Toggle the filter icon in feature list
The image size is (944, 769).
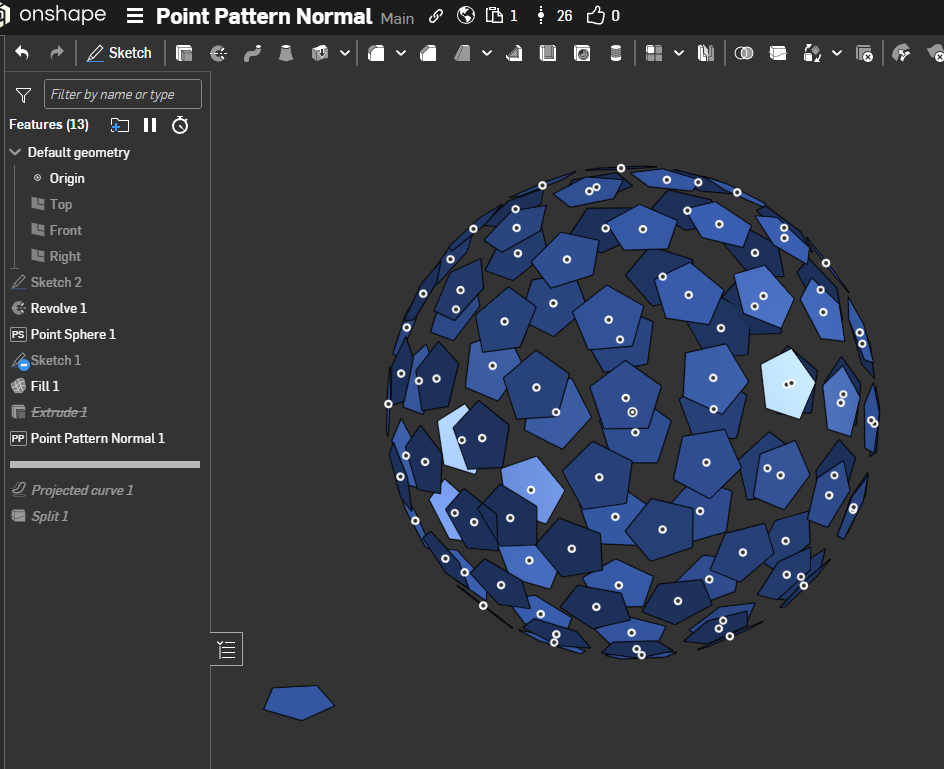pyautogui.click(x=23, y=95)
